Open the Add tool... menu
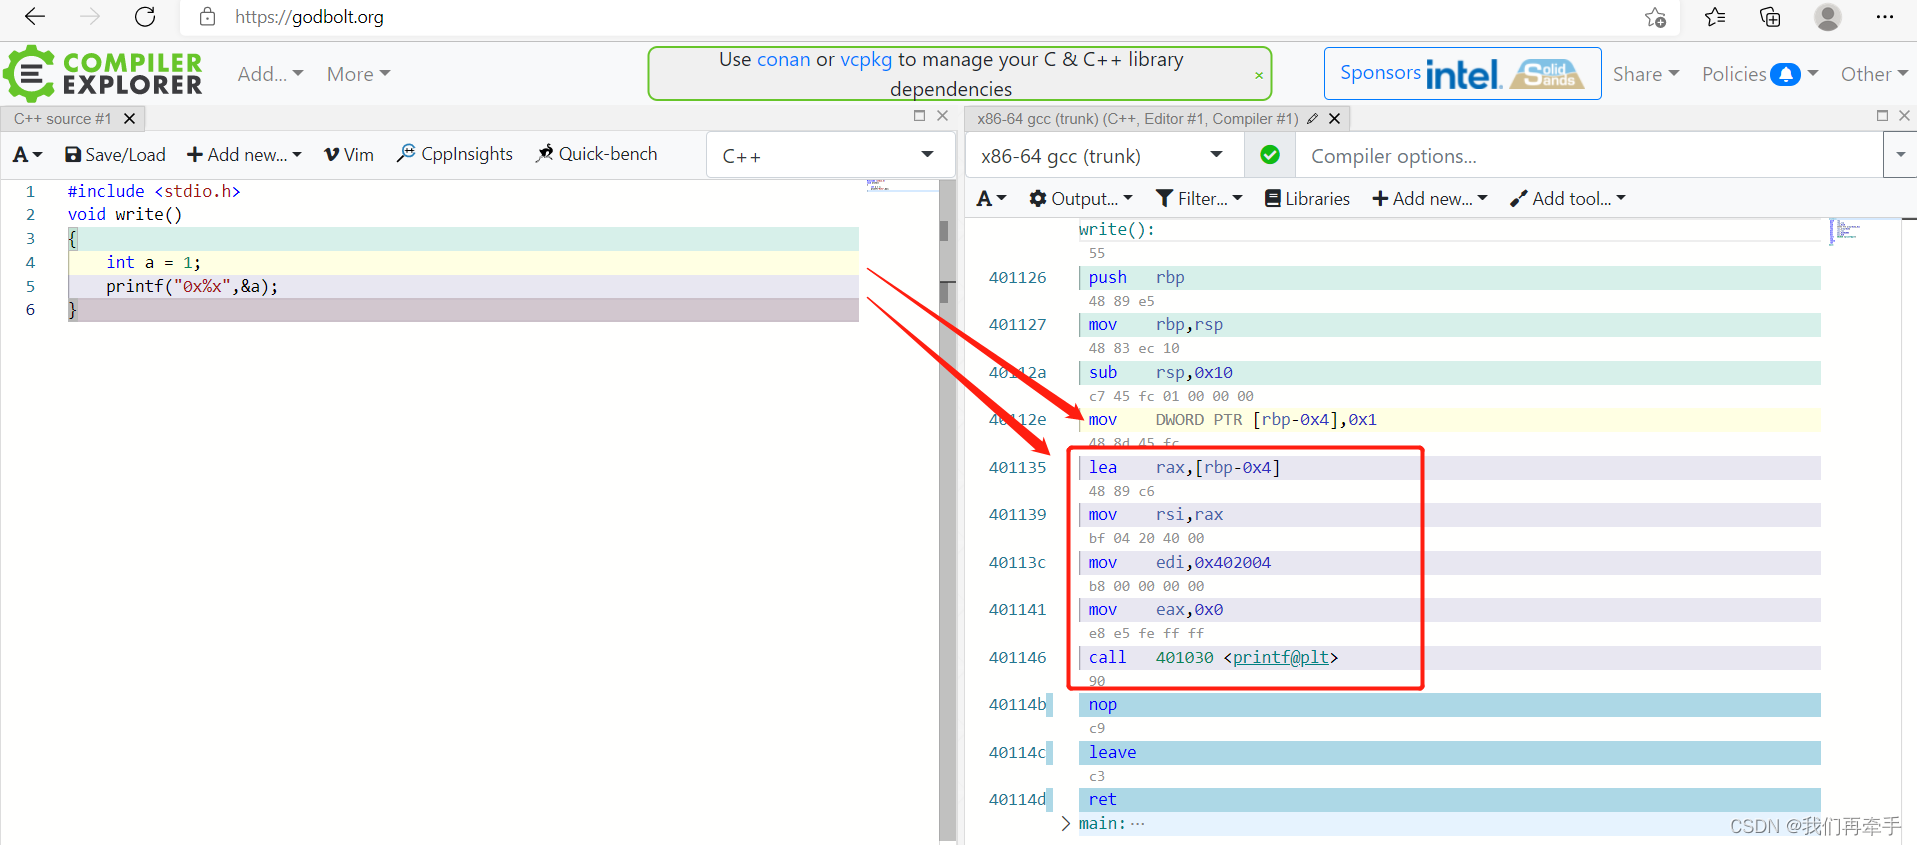This screenshot has height=845, width=1917. coord(1568,198)
